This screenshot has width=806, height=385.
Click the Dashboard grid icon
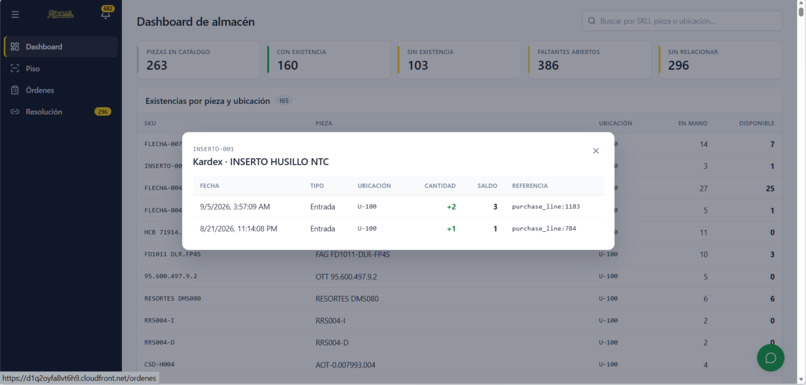point(15,47)
